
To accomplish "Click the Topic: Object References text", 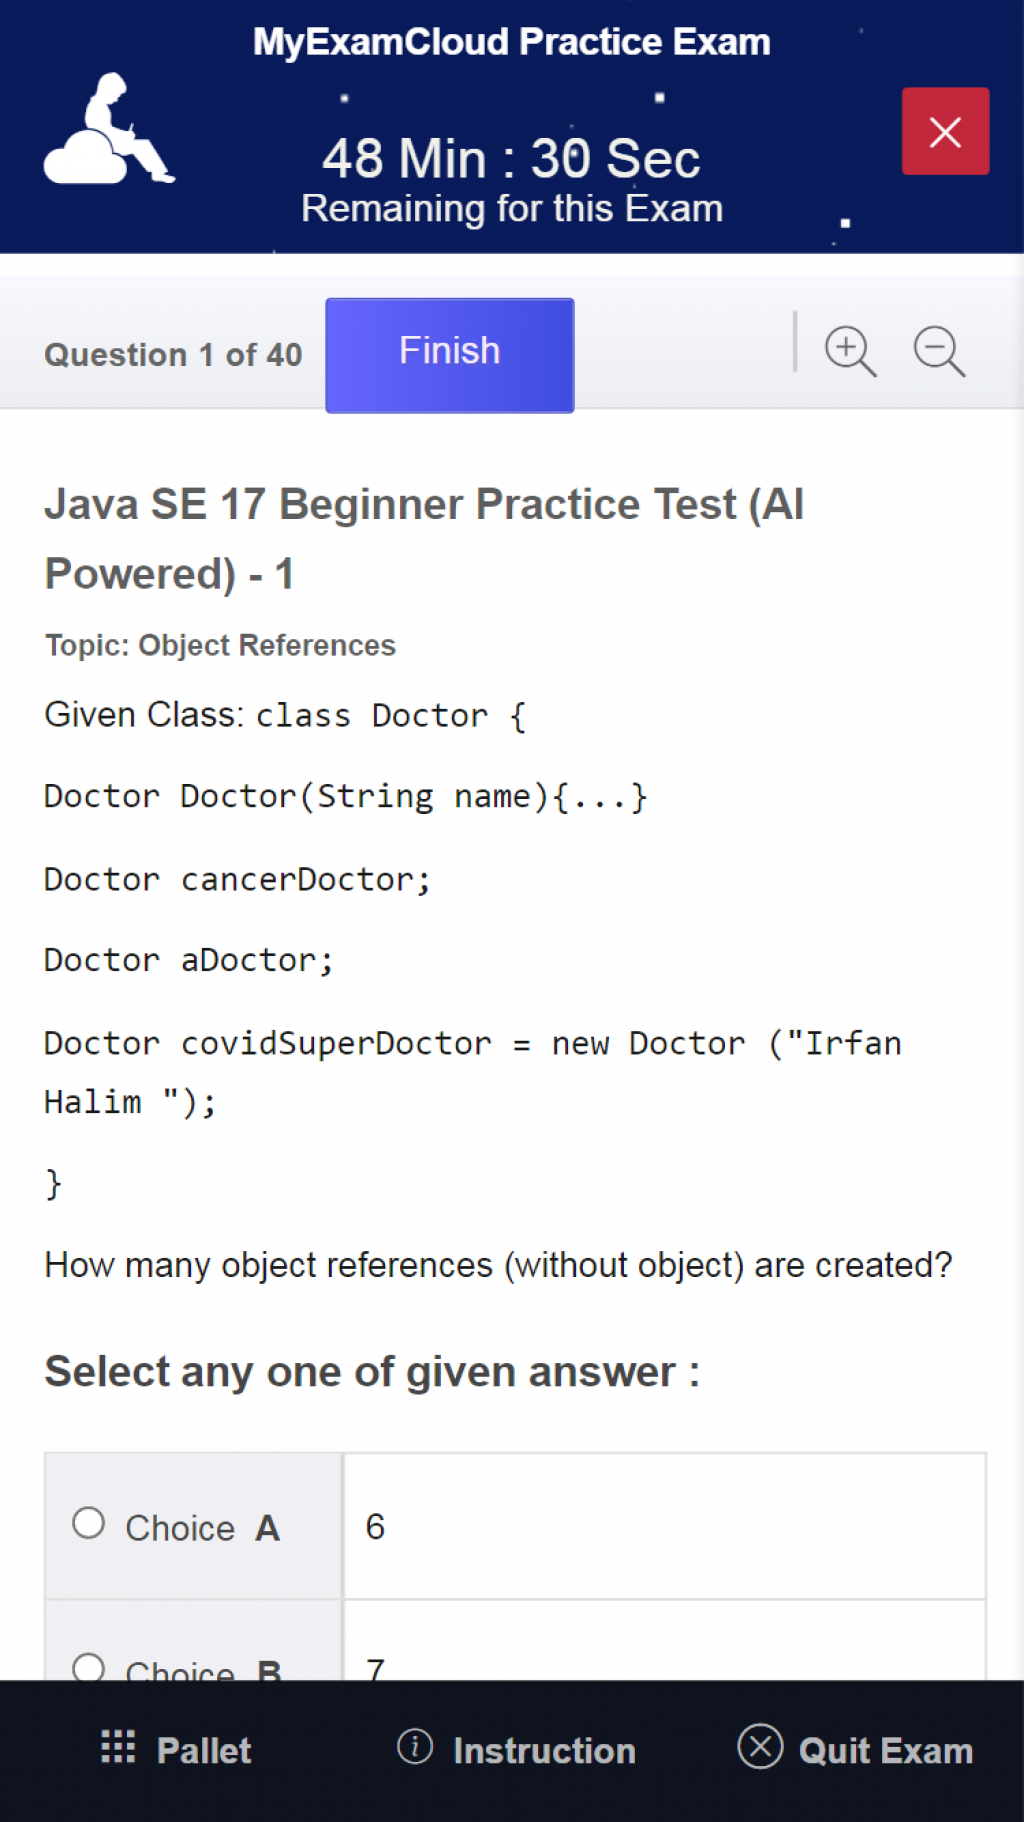I will click(220, 645).
